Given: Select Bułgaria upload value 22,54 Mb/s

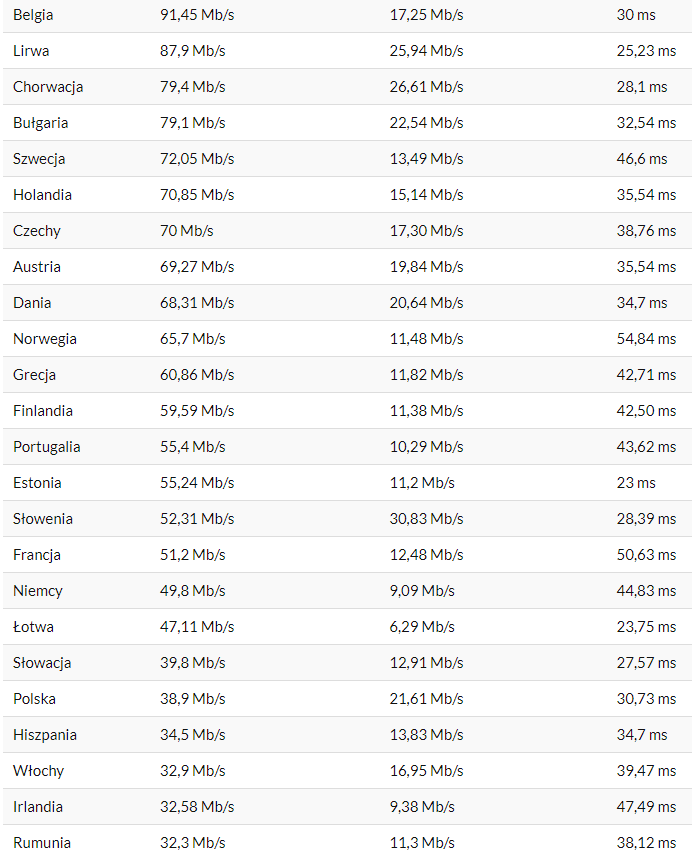Looking at the screenshot, I should click(x=426, y=123).
